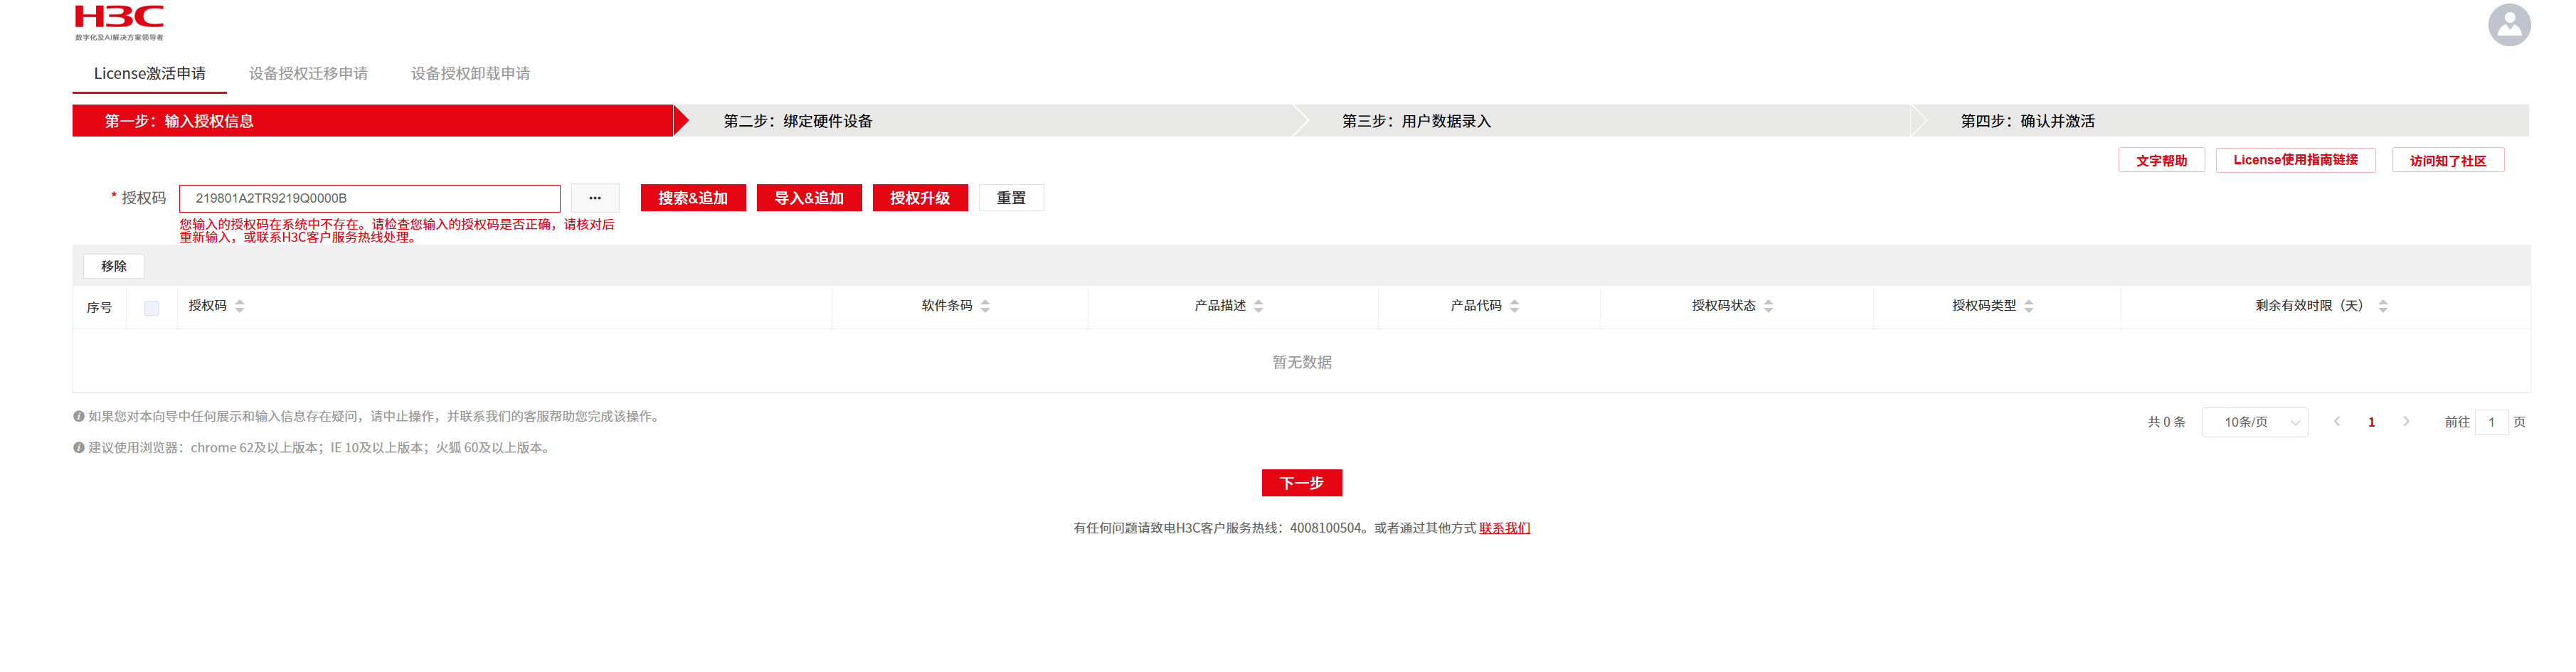The height and width of the screenshot is (672, 2576).
Task: Open License使用指南链接 button
Action: click(2295, 160)
